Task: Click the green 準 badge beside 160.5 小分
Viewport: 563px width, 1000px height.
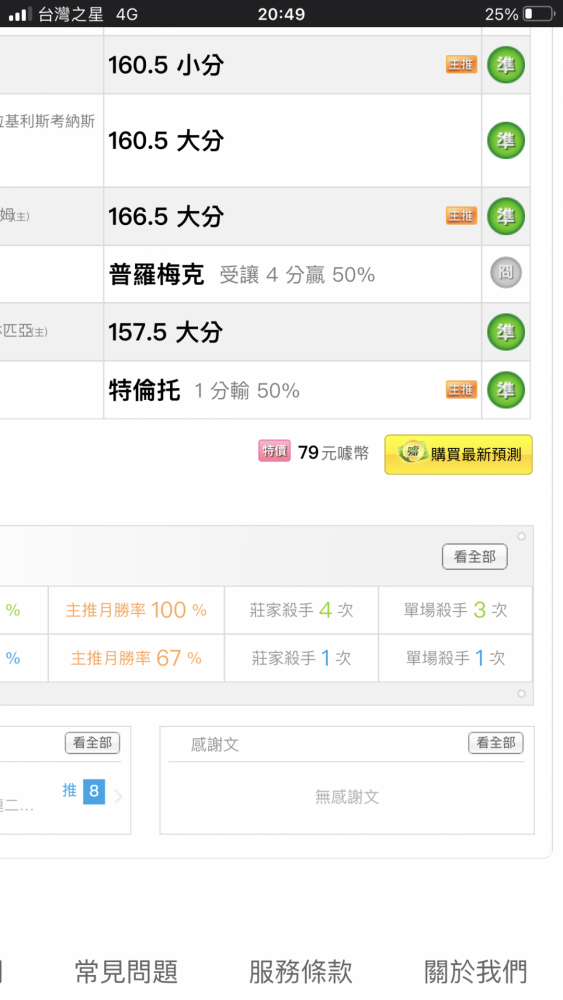Action: [506, 64]
